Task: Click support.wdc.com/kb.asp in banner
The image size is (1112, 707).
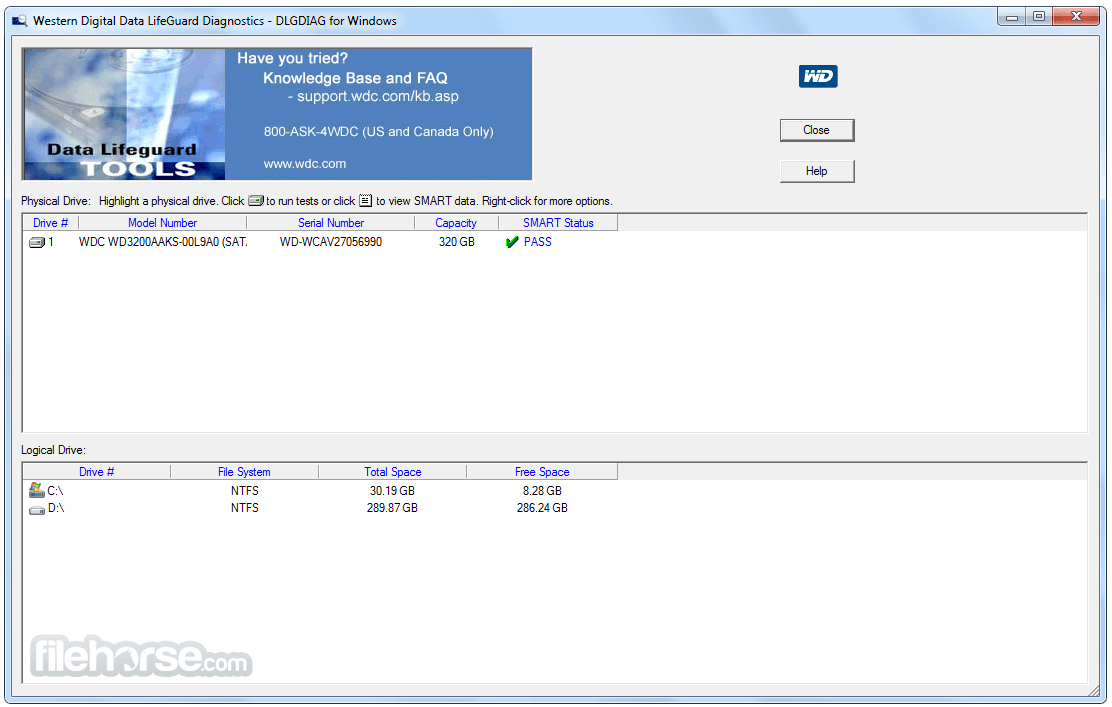Action: coord(378,96)
